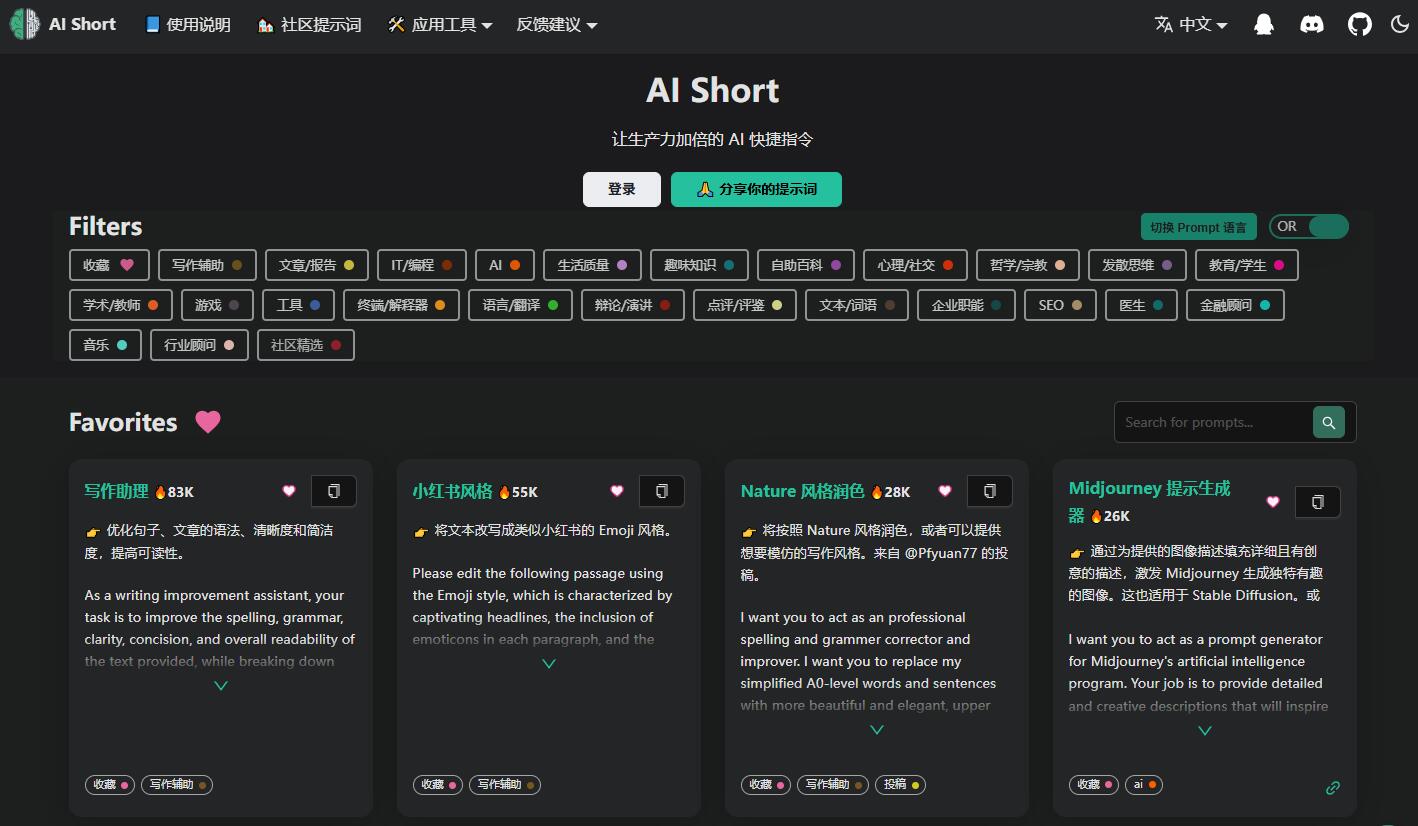
Task: Open the Discord icon link
Action: click(x=1312, y=24)
